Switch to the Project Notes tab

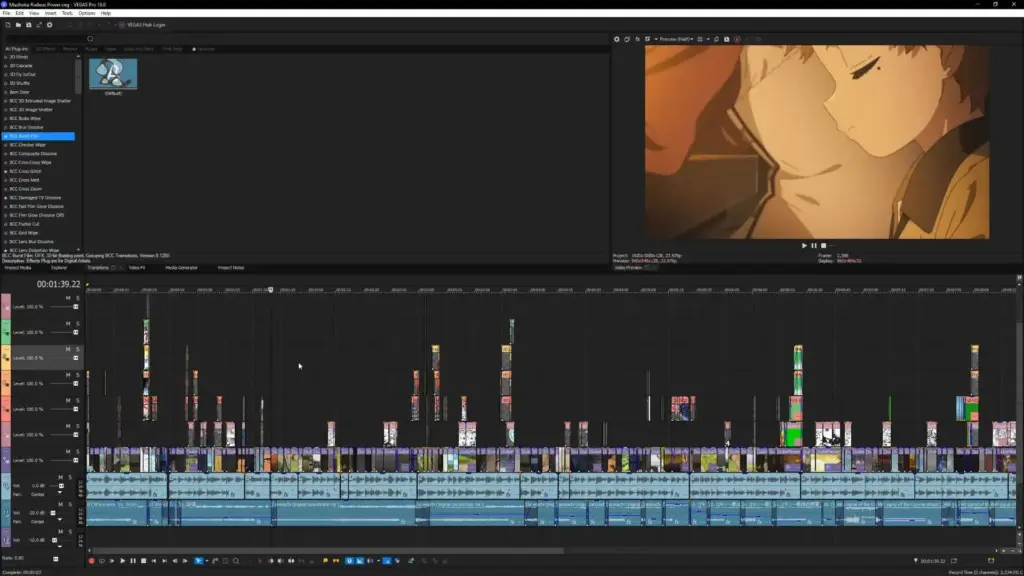[x=231, y=268]
